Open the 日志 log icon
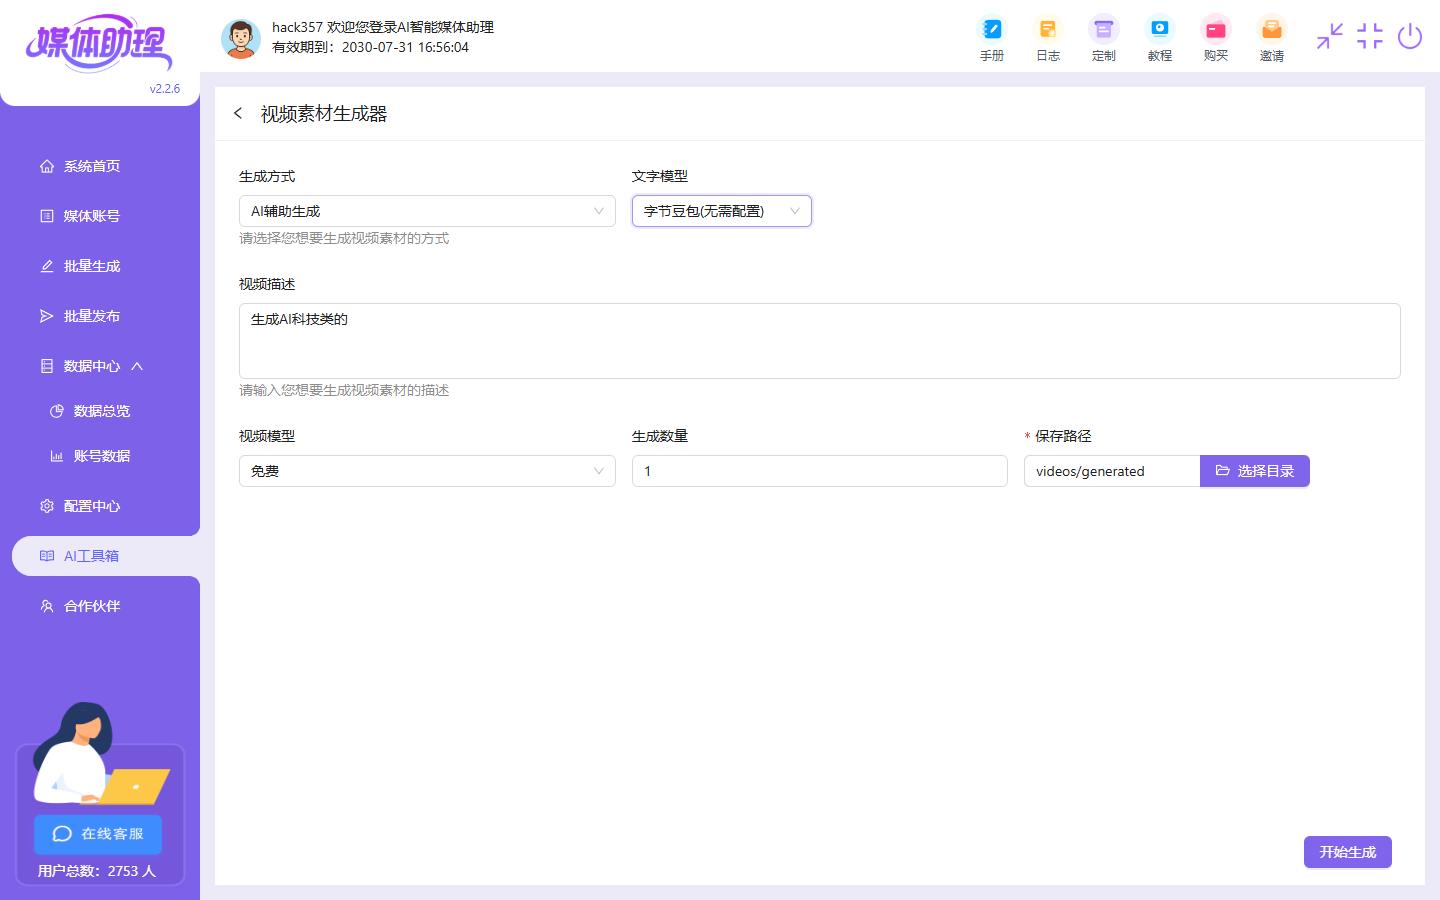The height and width of the screenshot is (900, 1440). coord(1047,38)
